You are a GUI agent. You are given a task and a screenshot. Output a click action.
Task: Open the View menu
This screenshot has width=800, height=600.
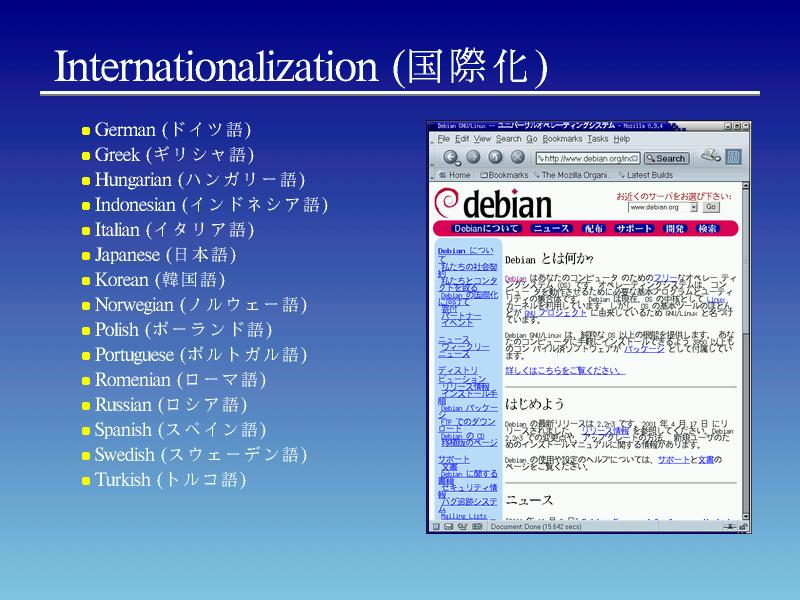pyautogui.click(x=482, y=139)
